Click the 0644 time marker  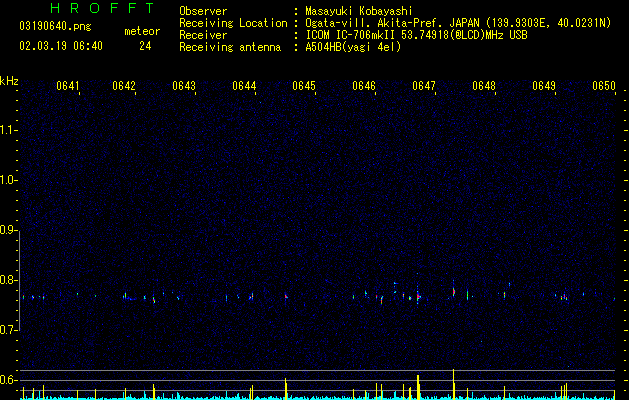coord(244,85)
